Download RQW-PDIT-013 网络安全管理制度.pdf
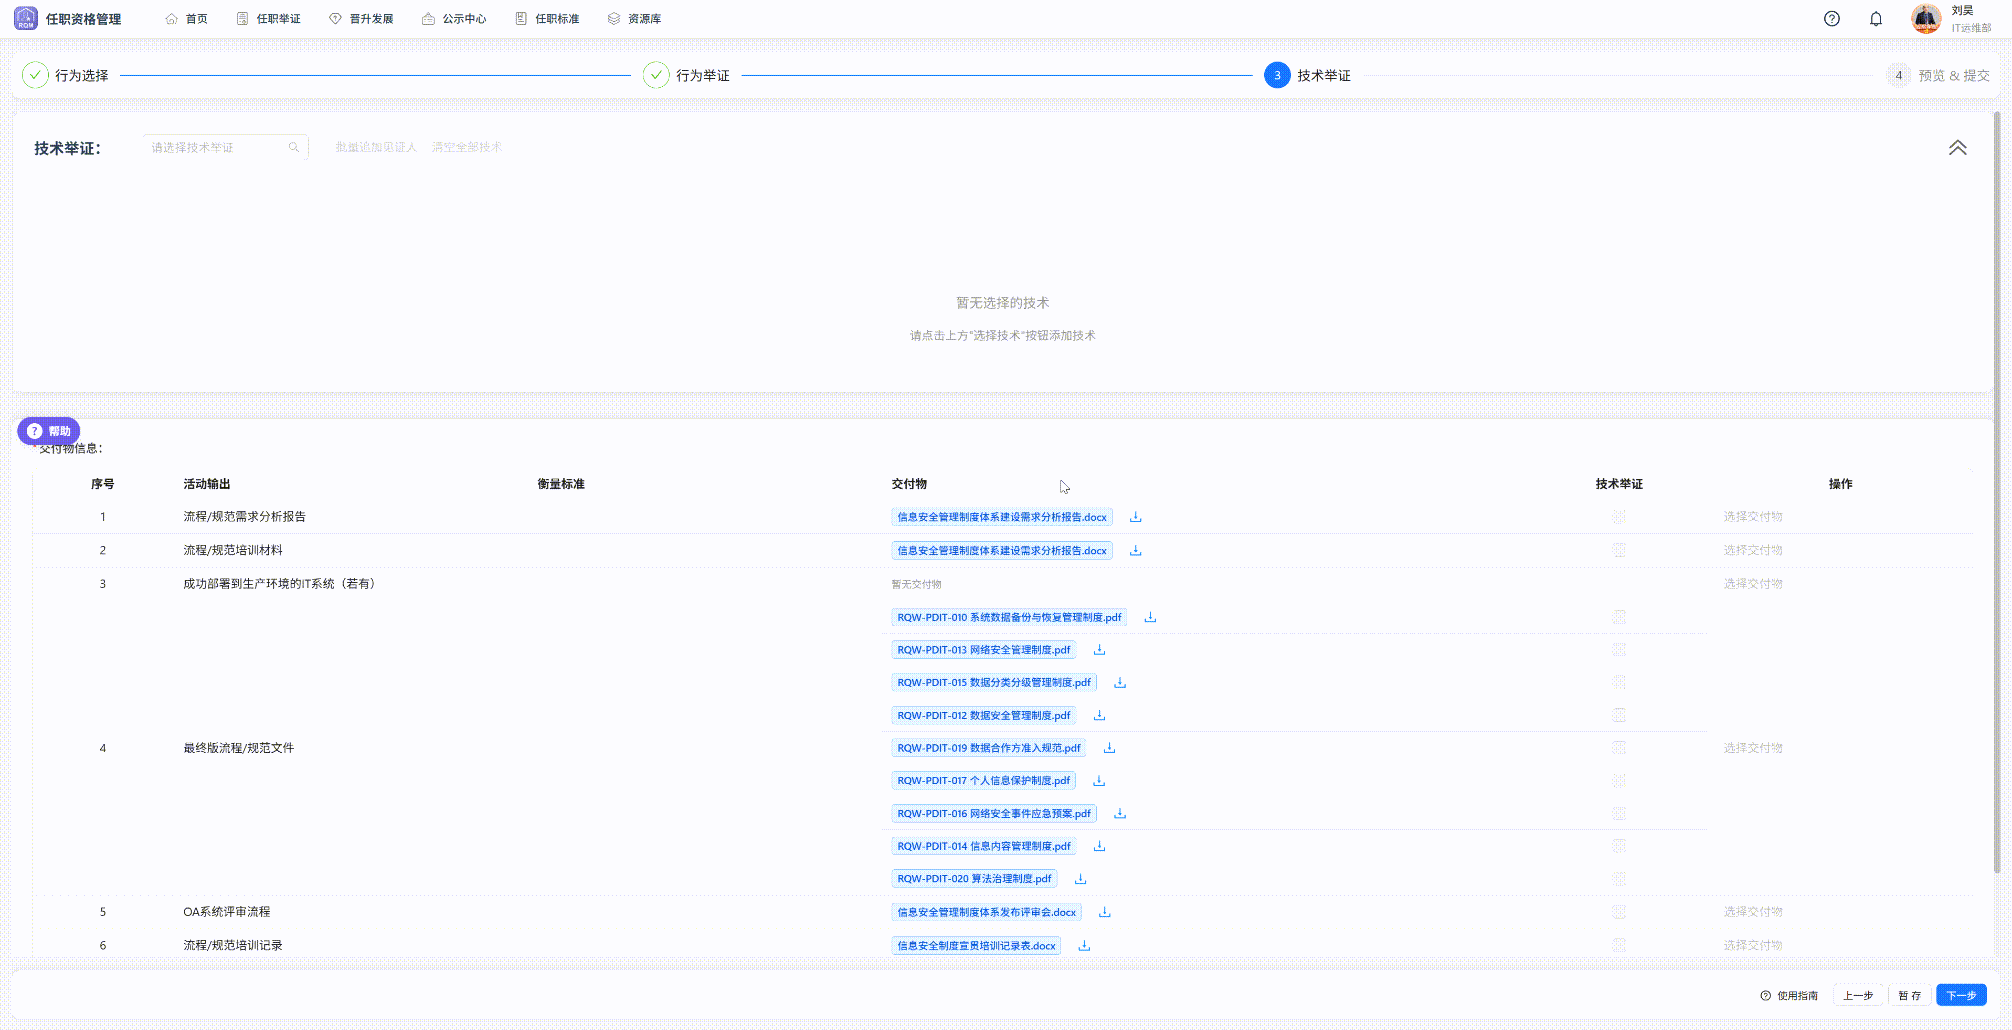This screenshot has width=2012, height=1030. click(x=1099, y=650)
